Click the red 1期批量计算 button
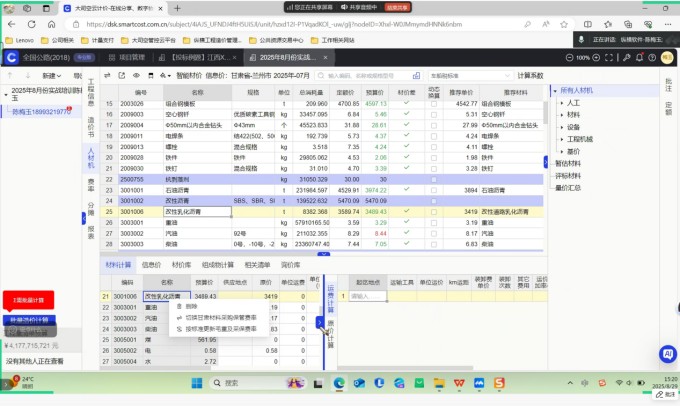This screenshot has height=406, width=680. coord(36,300)
